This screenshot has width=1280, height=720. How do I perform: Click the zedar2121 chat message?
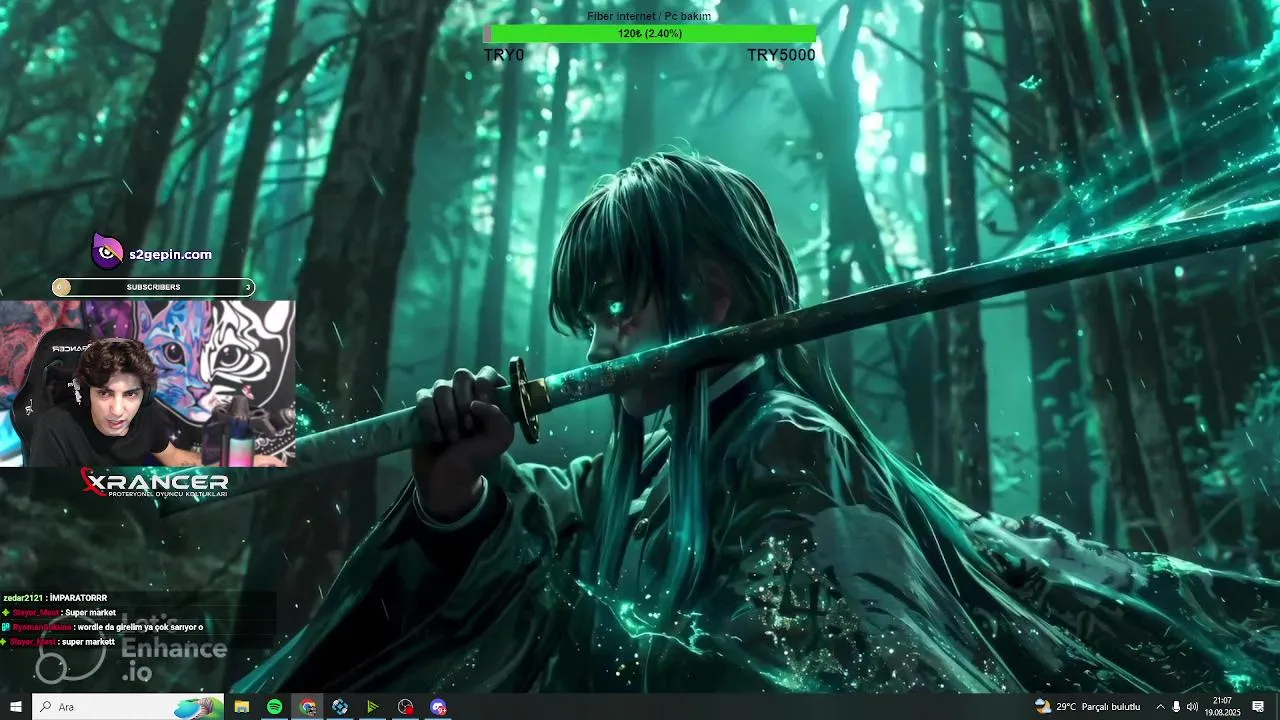[55, 598]
